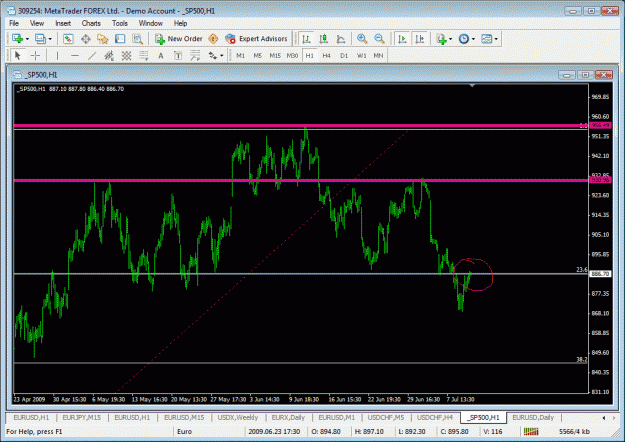Screen dimensions: 625x442
Task: Zoom in on the chart
Action: (x=362, y=39)
